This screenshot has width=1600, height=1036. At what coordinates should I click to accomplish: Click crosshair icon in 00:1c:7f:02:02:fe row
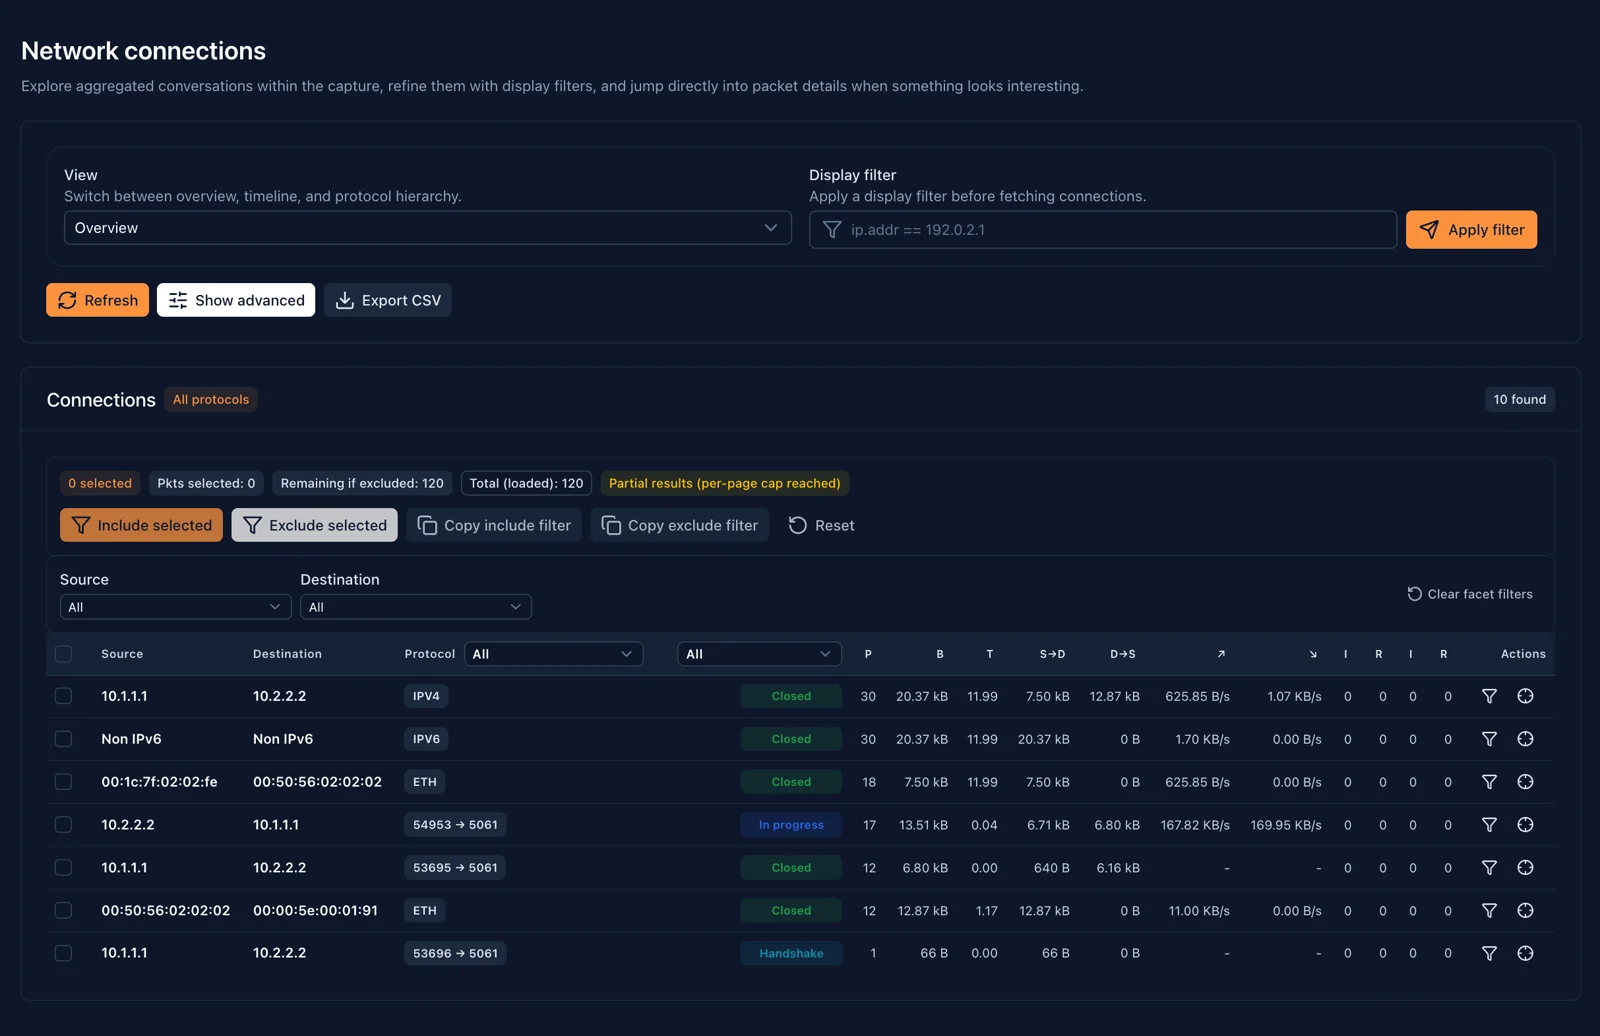pyautogui.click(x=1525, y=782)
